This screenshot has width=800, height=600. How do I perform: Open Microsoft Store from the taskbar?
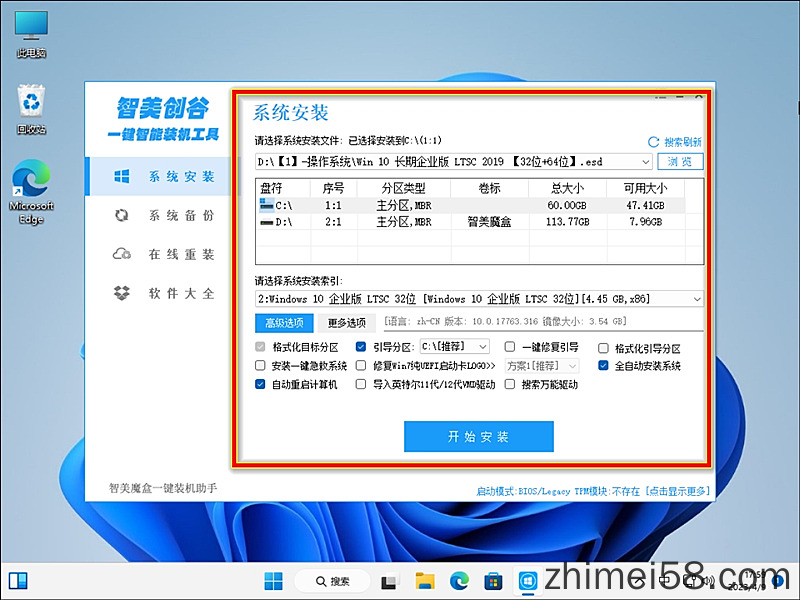tap(493, 581)
